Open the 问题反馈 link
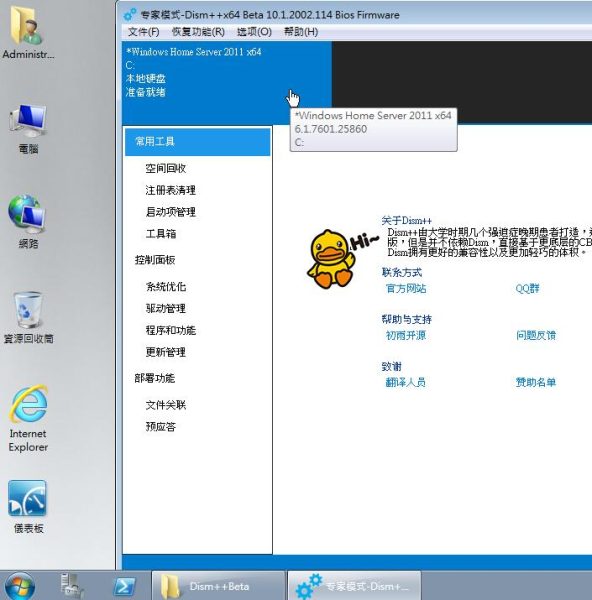The image size is (592, 600). pos(536,336)
